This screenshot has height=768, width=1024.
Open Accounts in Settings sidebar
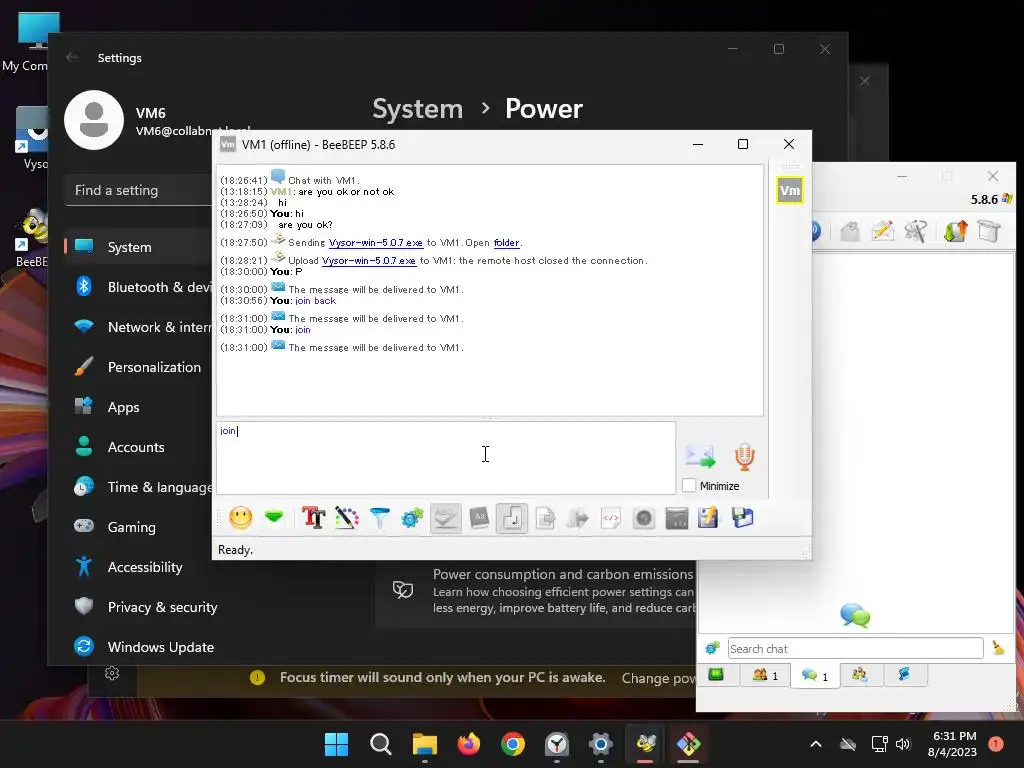[140, 447]
